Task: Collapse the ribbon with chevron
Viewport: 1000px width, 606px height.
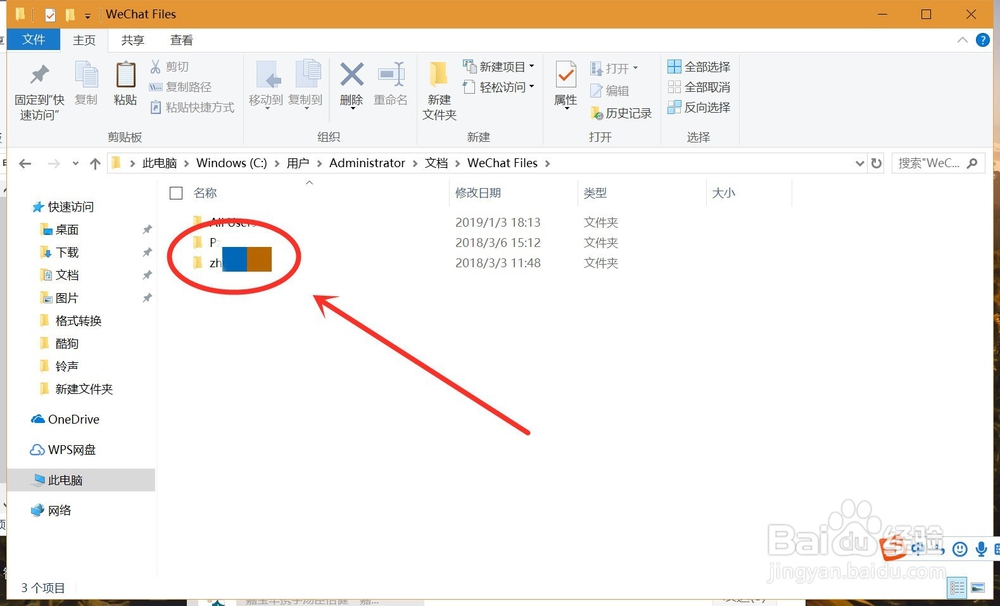Action: click(x=962, y=40)
